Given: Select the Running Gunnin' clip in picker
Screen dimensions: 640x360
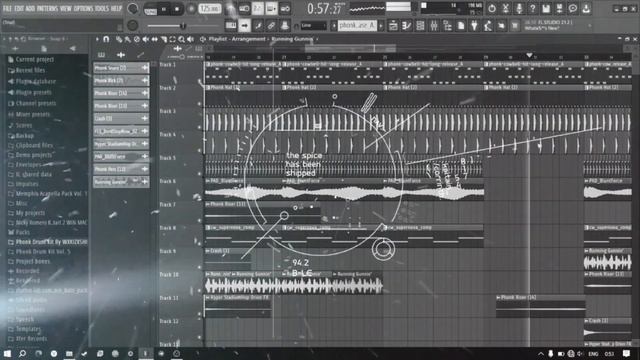Looking at the screenshot, I should (121, 182).
